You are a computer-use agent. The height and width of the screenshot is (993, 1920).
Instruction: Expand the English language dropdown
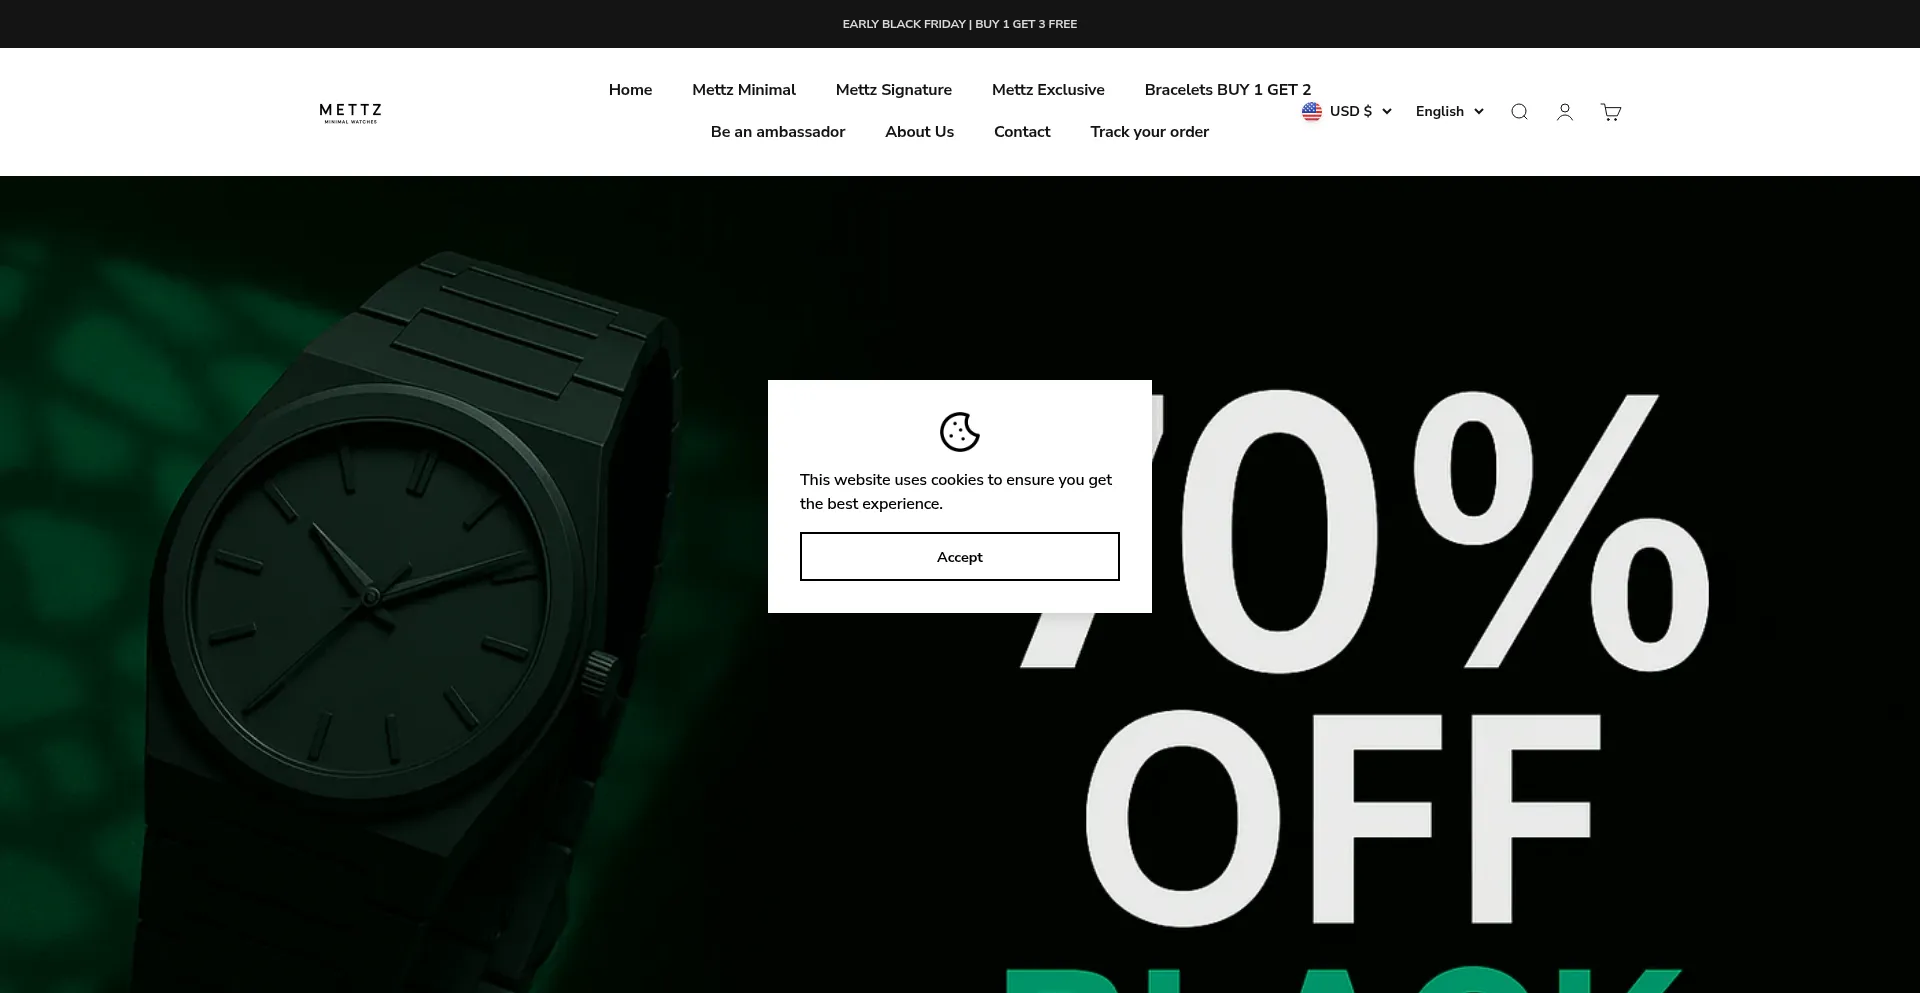[1450, 111]
